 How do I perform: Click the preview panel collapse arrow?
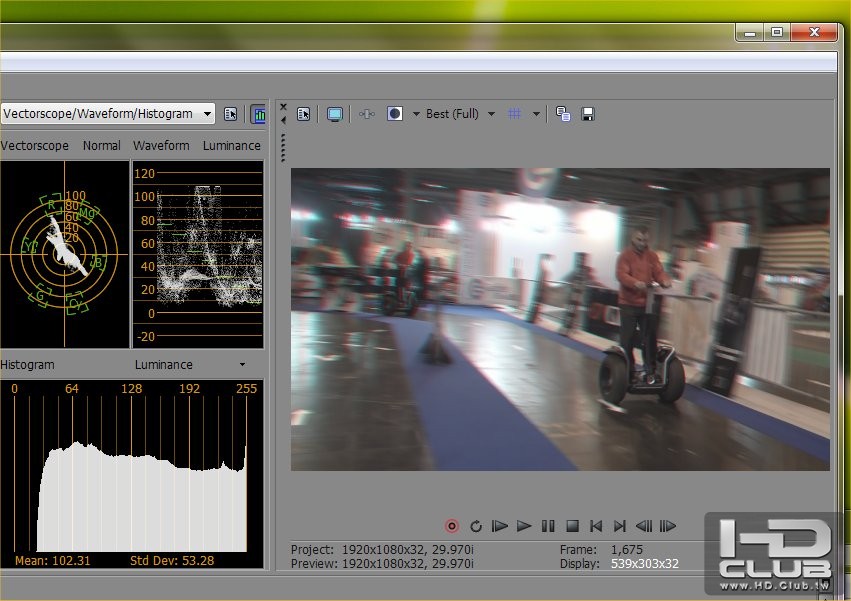[283, 121]
